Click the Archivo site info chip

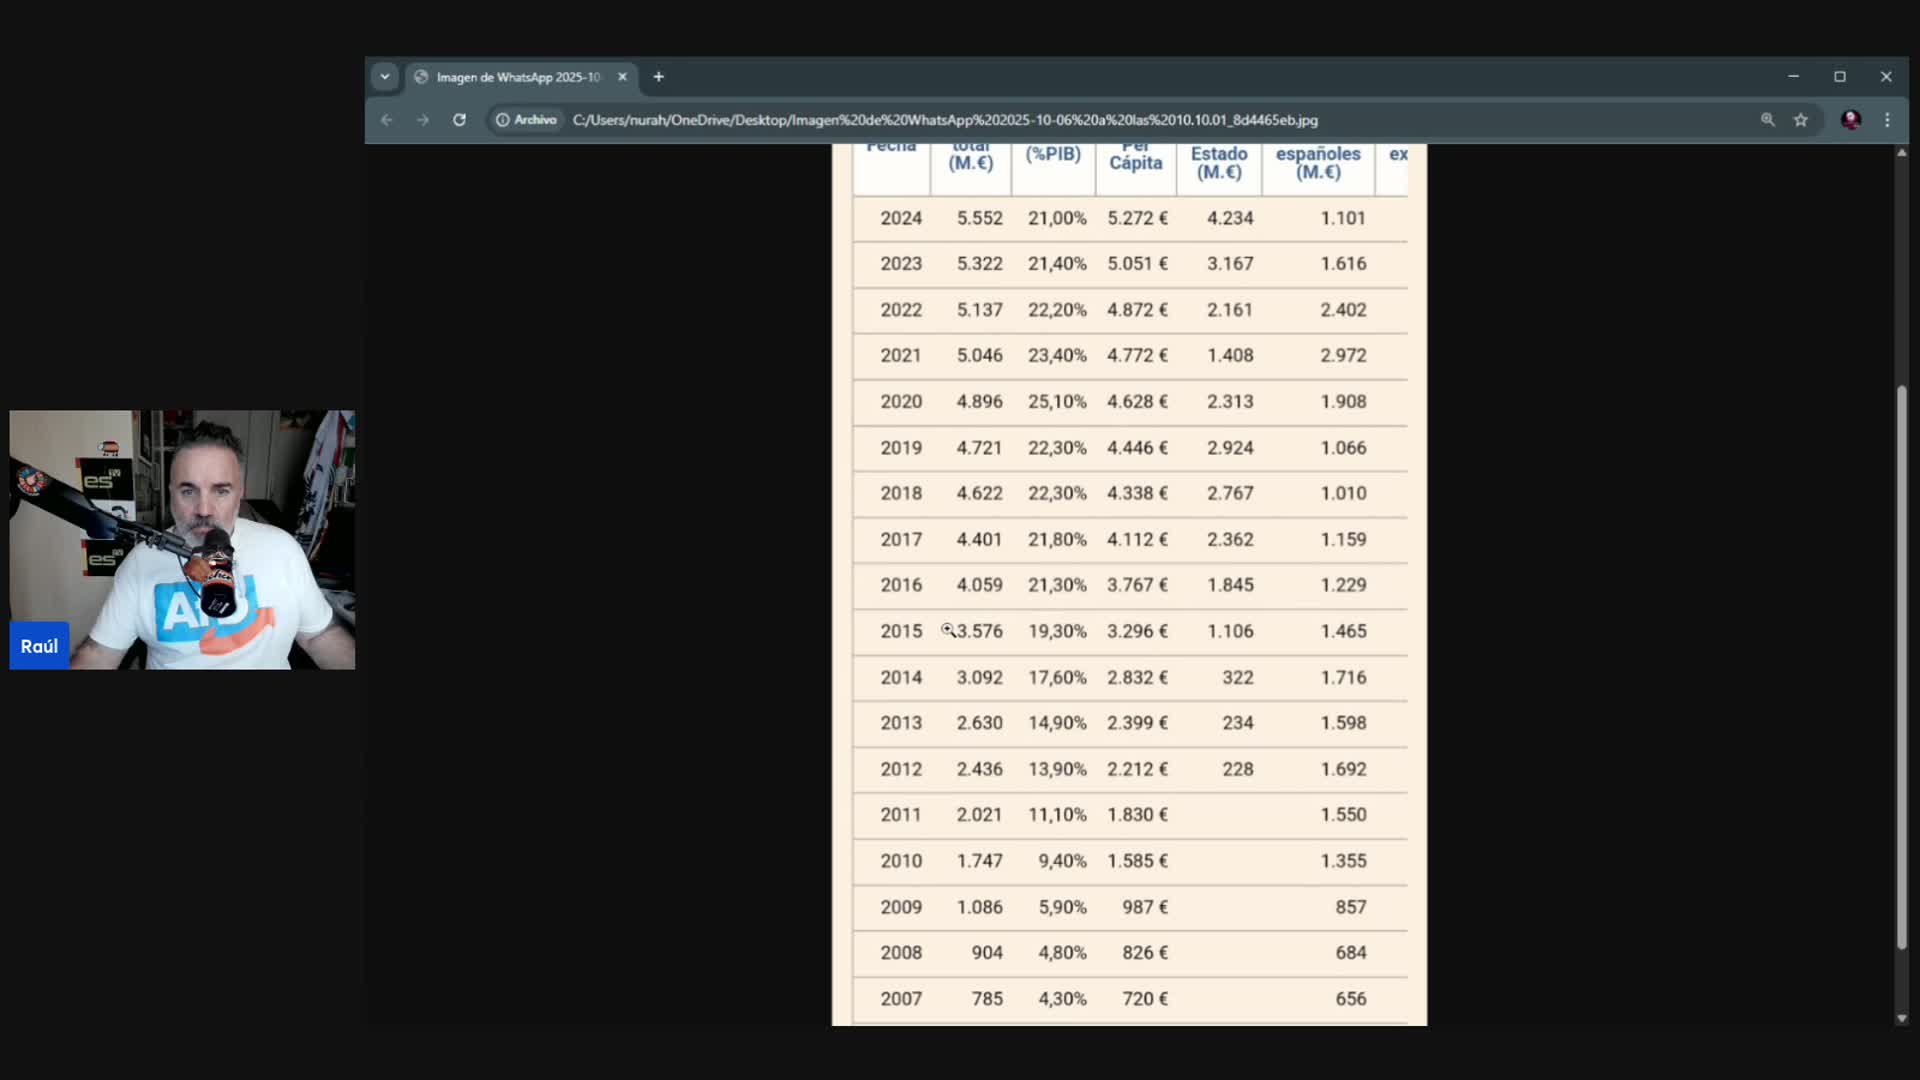[527, 120]
